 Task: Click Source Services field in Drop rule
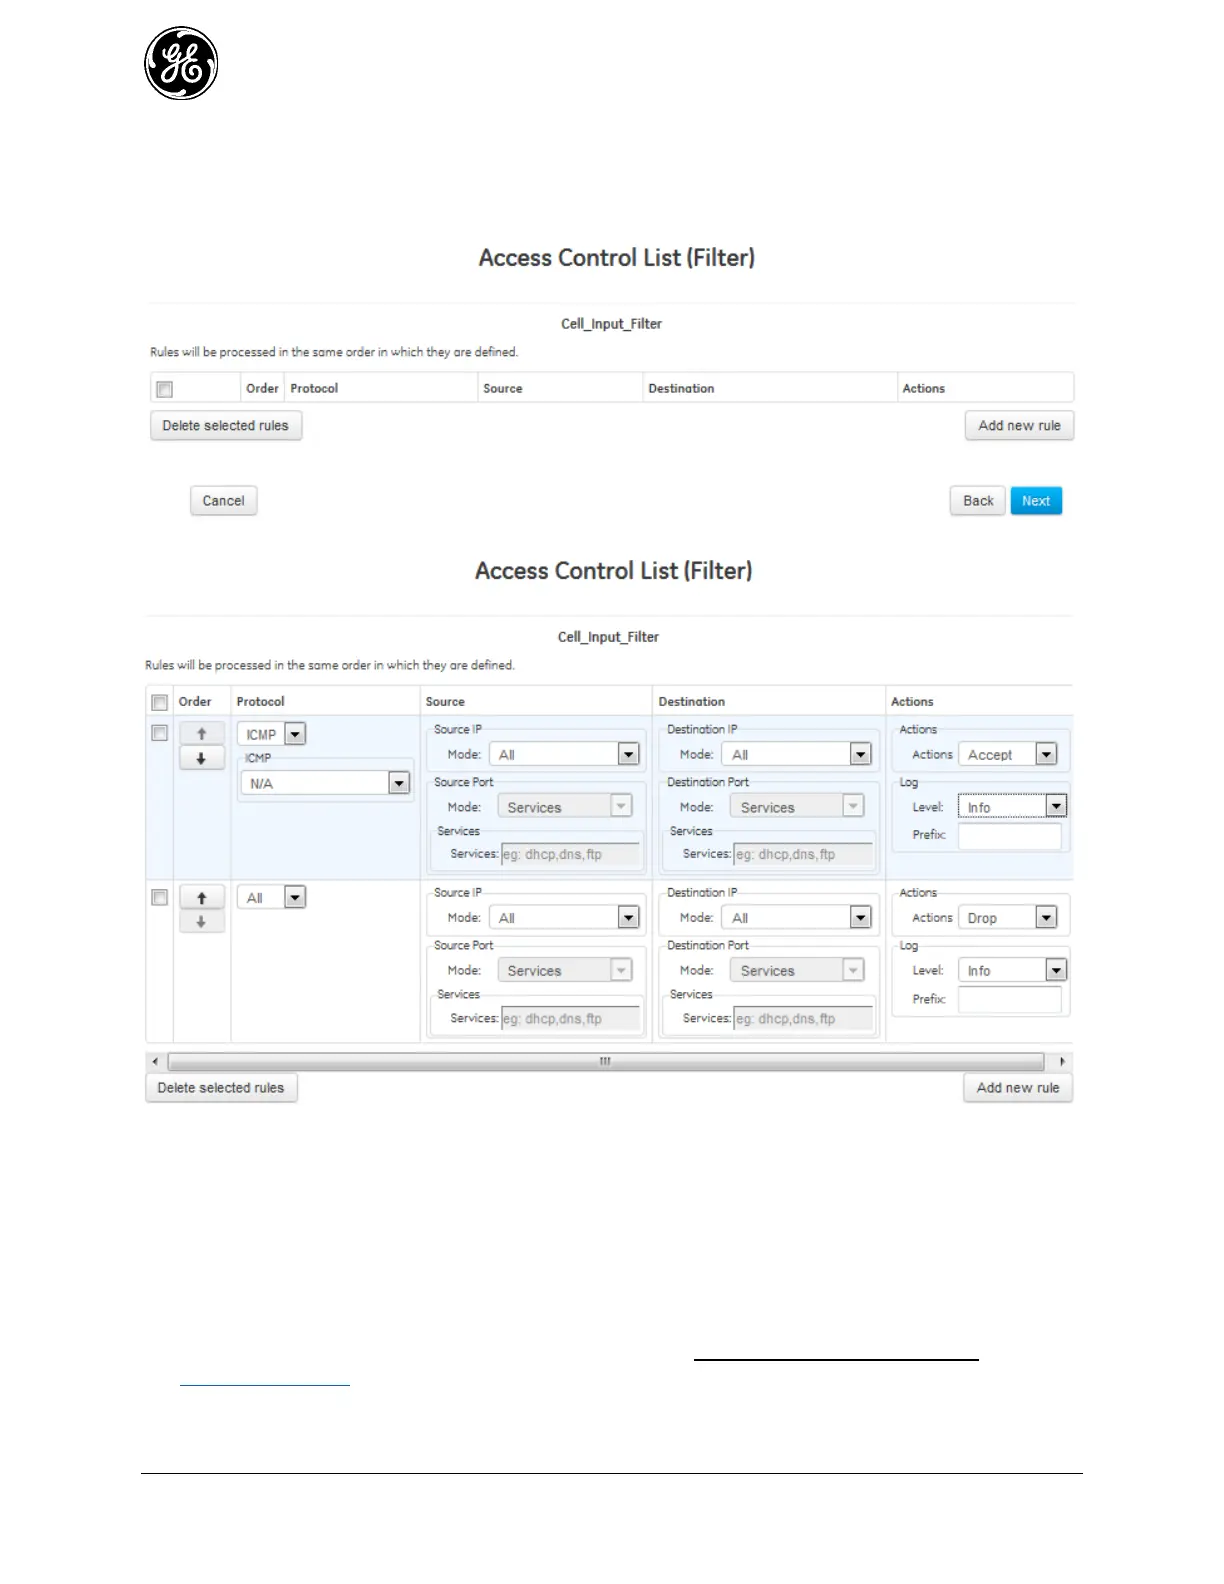click(x=571, y=1018)
